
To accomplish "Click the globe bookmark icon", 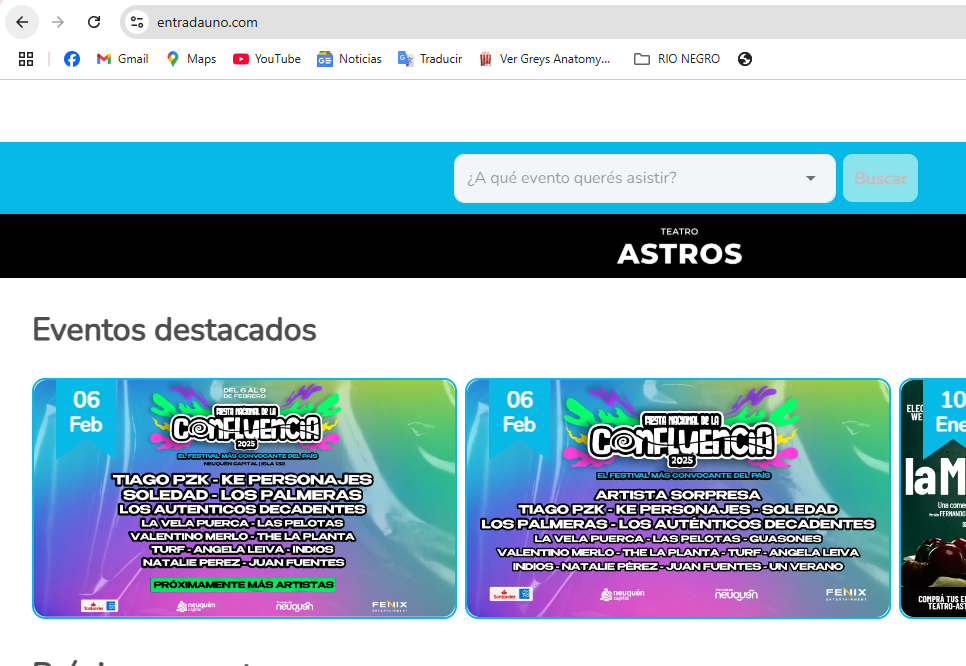I will [745, 59].
